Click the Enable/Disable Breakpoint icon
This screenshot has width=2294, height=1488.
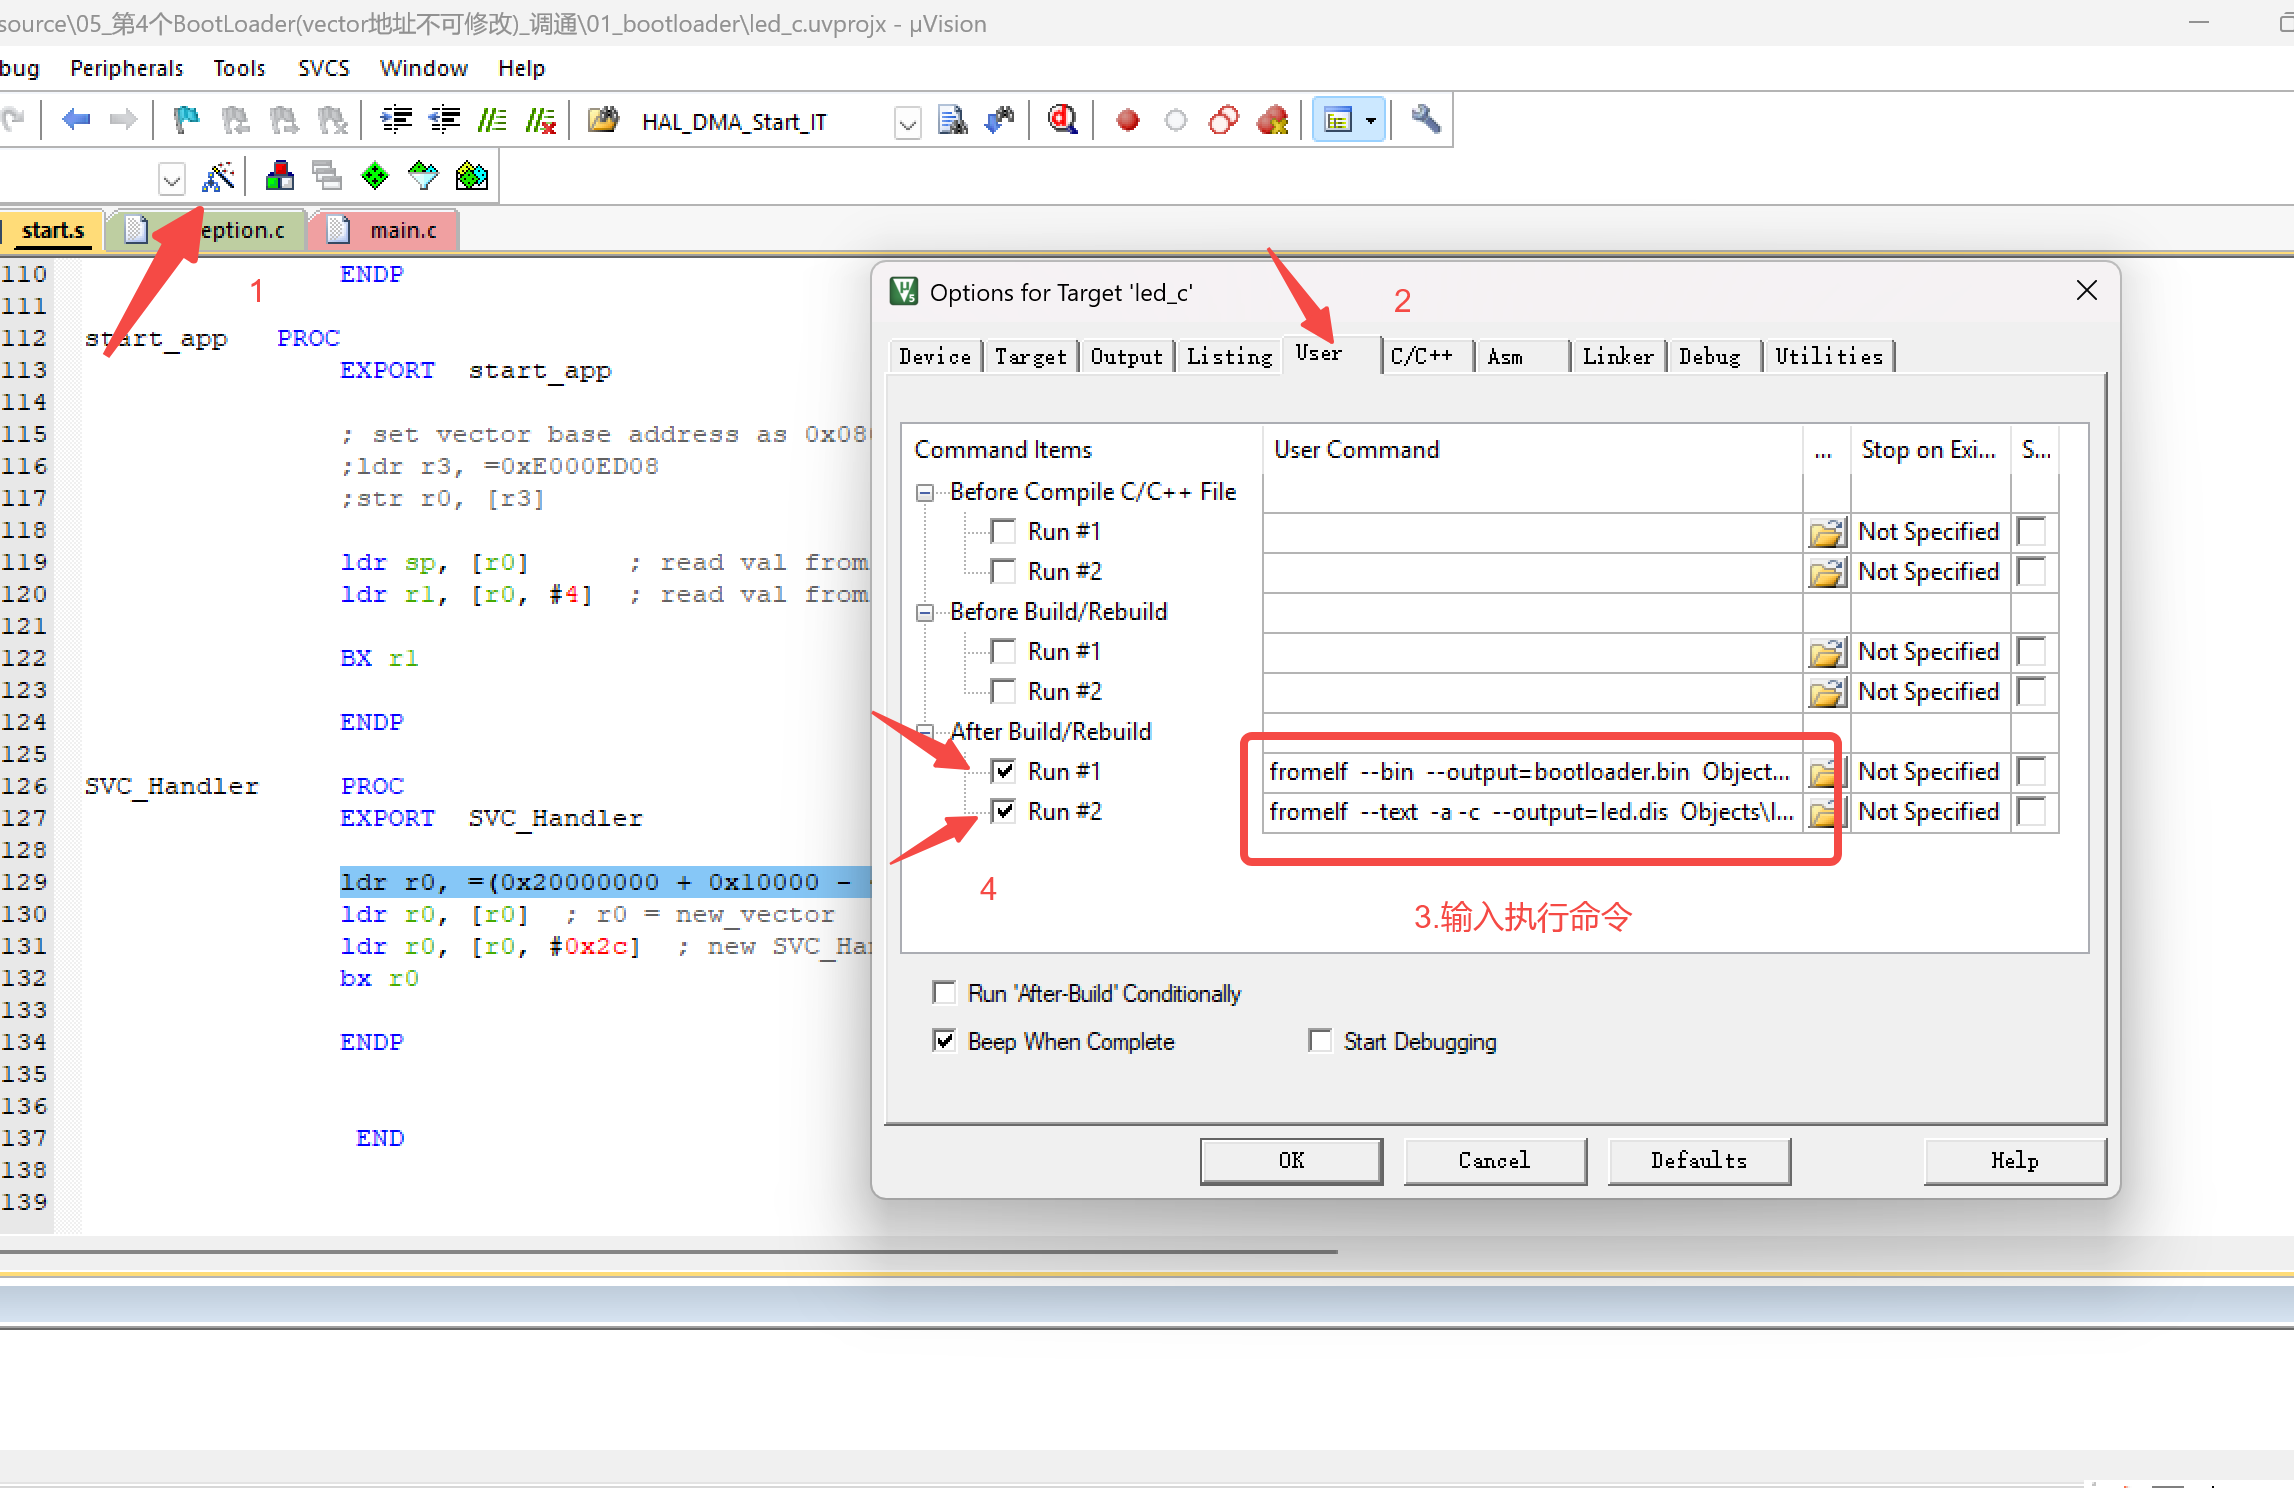coord(1176,120)
